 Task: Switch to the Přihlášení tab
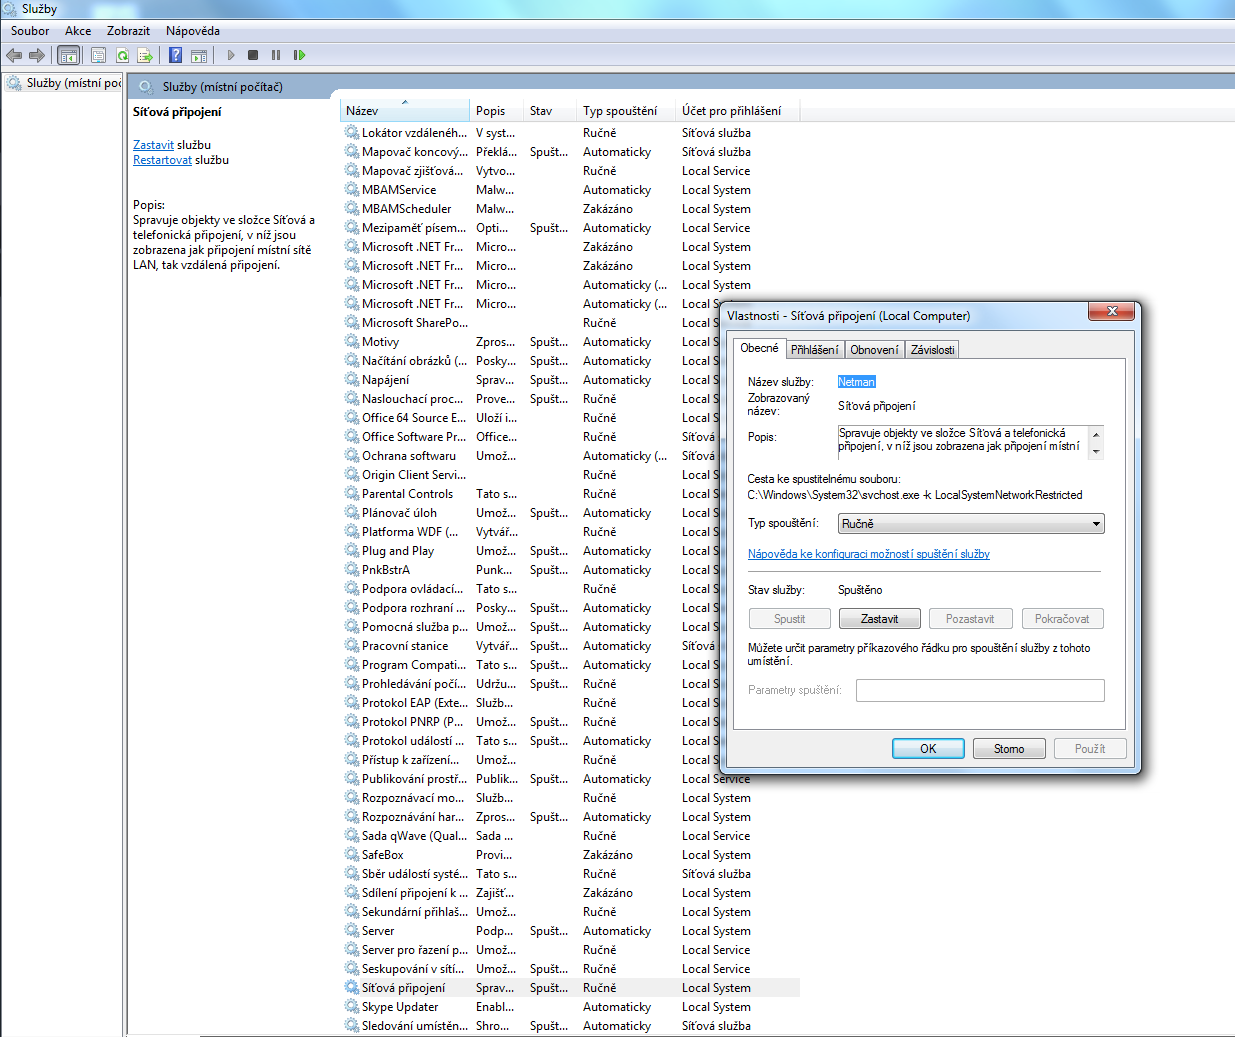[814, 350]
